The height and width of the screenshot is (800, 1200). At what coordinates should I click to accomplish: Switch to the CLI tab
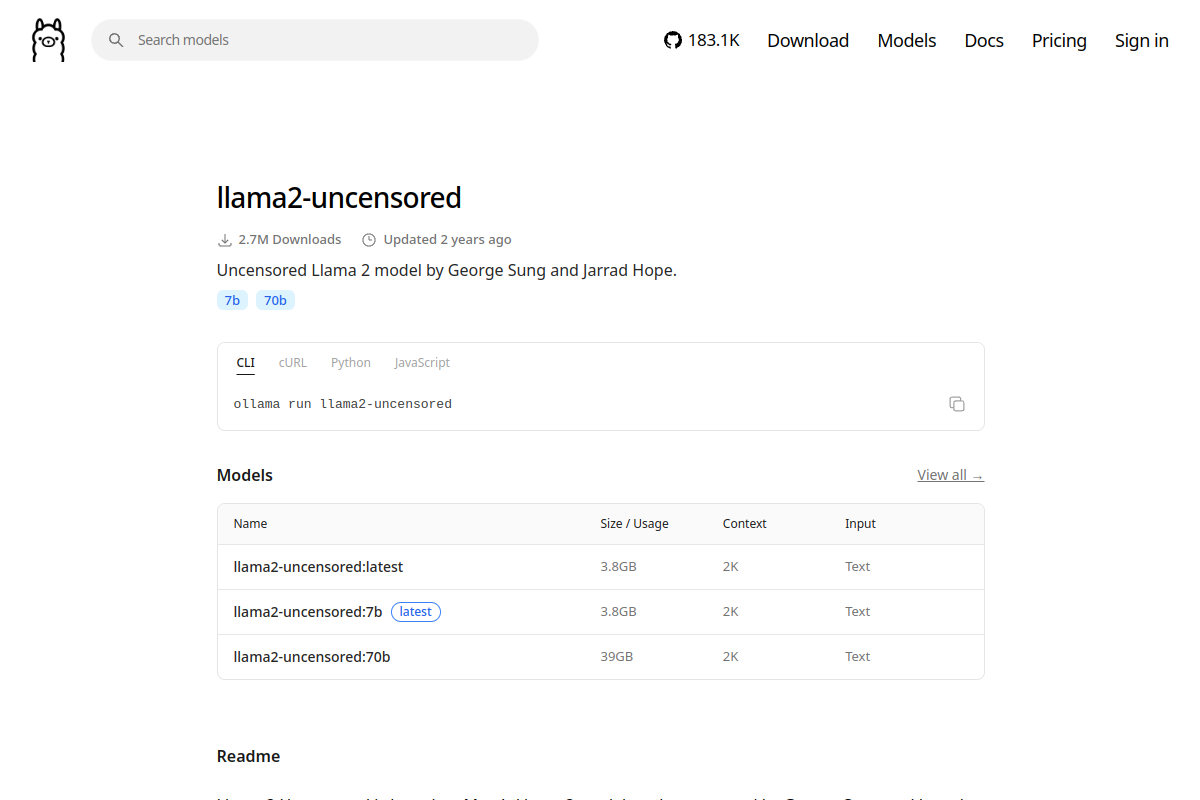point(245,363)
